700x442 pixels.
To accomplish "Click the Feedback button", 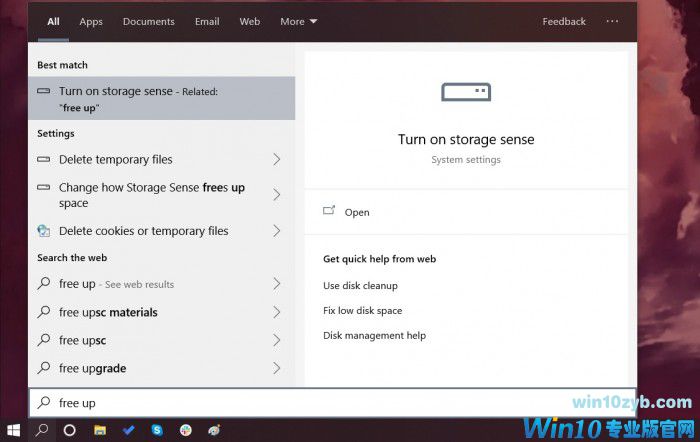I will (564, 21).
